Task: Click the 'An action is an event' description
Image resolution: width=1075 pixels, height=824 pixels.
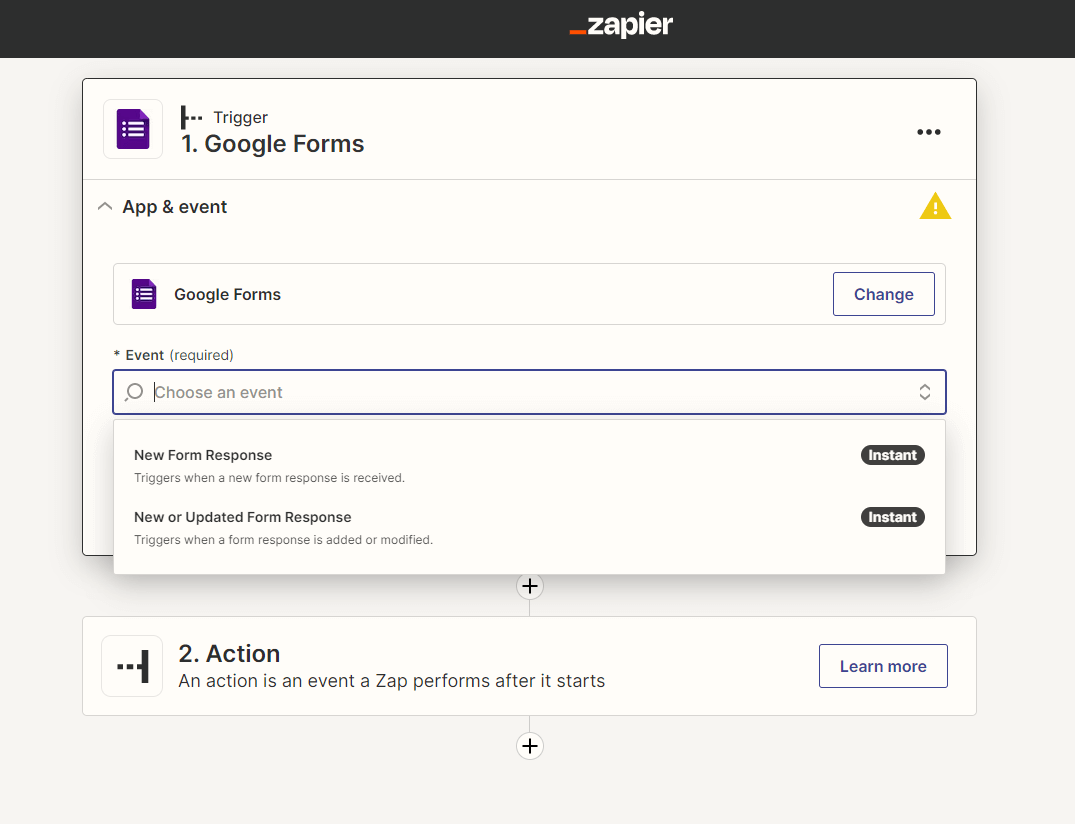Action: (x=391, y=681)
